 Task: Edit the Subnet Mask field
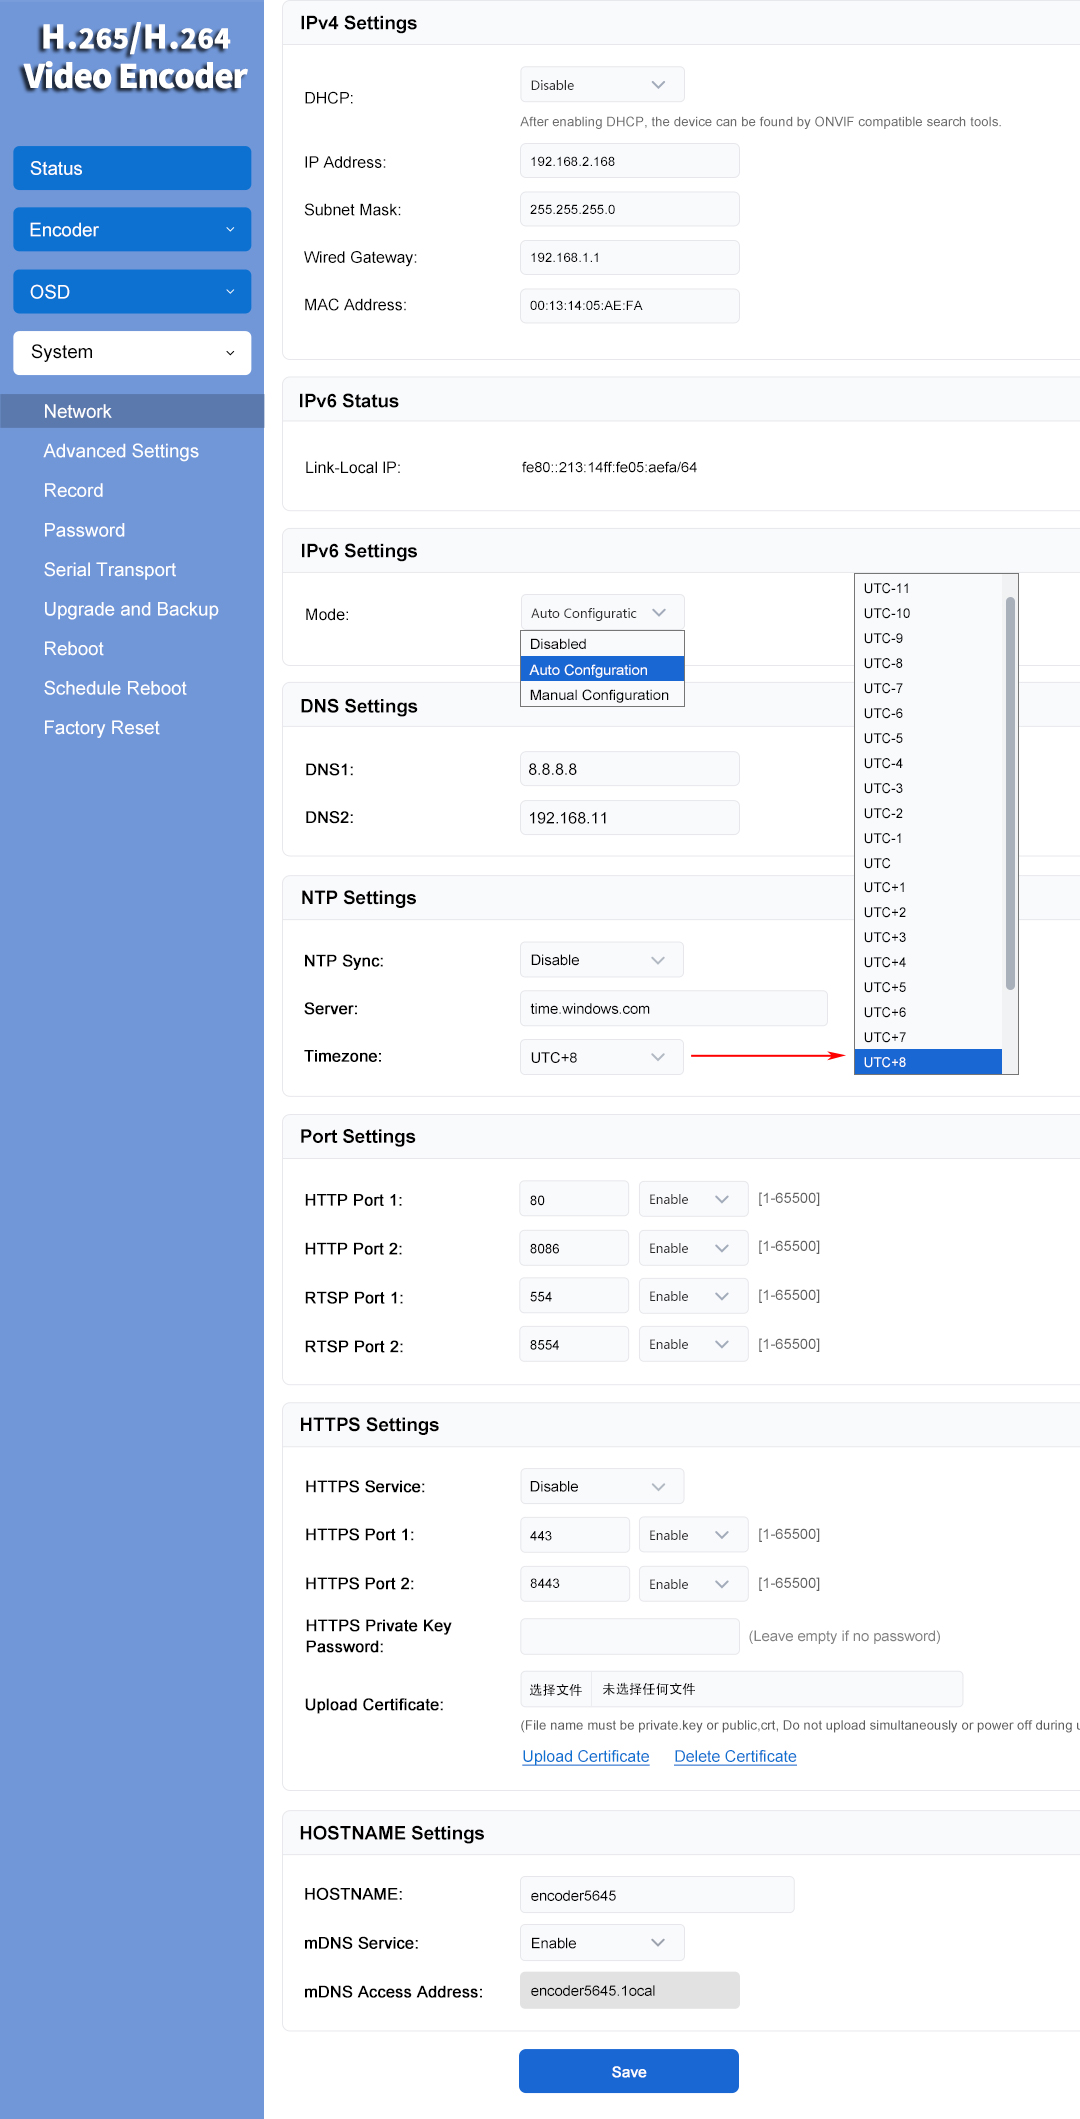pos(630,209)
